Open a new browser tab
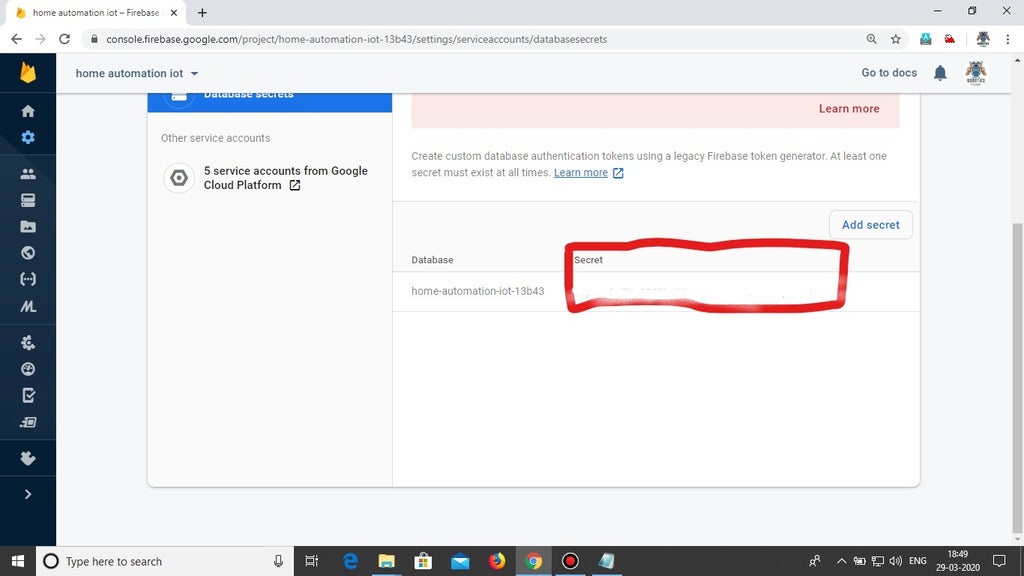This screenshot has height=576, width=1024. click(202, 12)
